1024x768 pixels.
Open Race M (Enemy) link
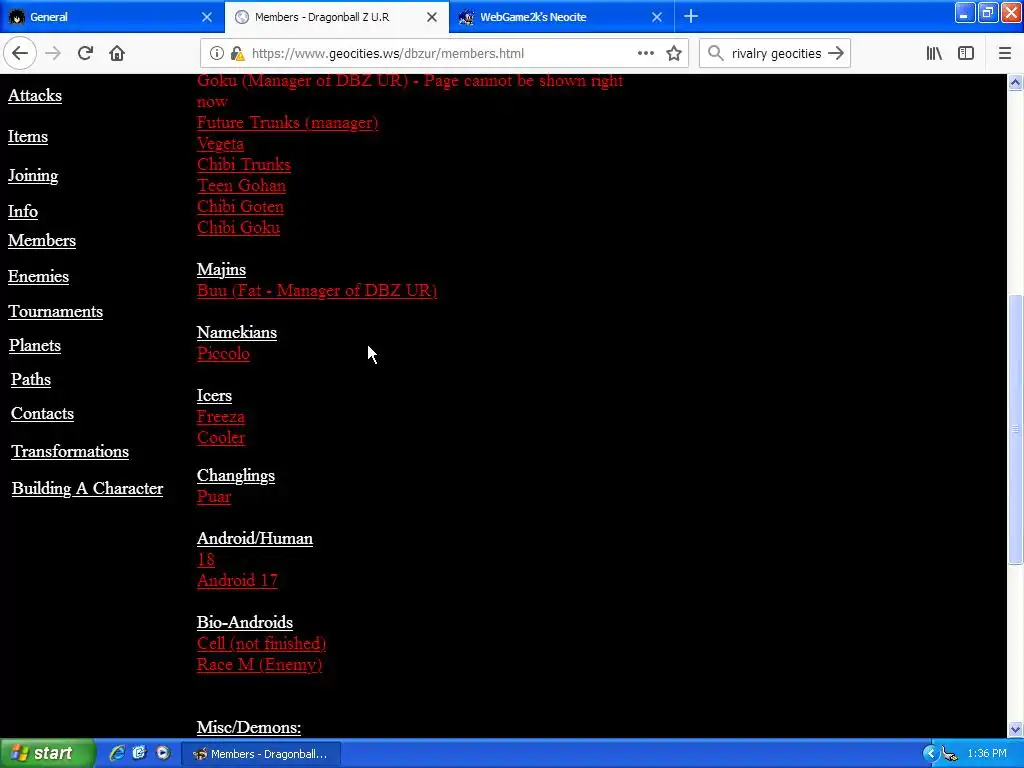[259, 664]
